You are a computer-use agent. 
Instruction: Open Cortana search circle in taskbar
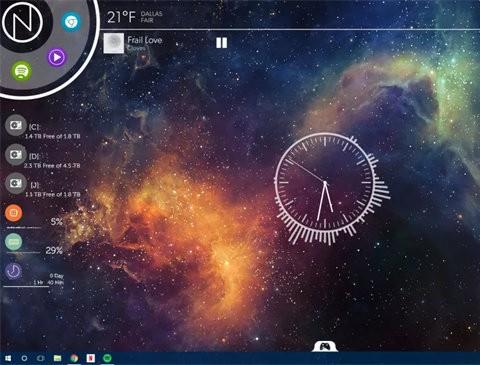pos(24,358)
